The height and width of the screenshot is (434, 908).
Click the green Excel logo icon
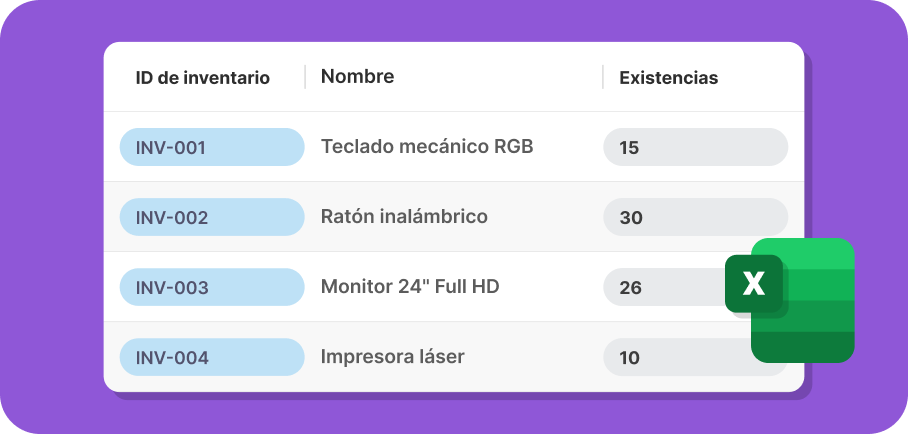(x=790, y=300)
